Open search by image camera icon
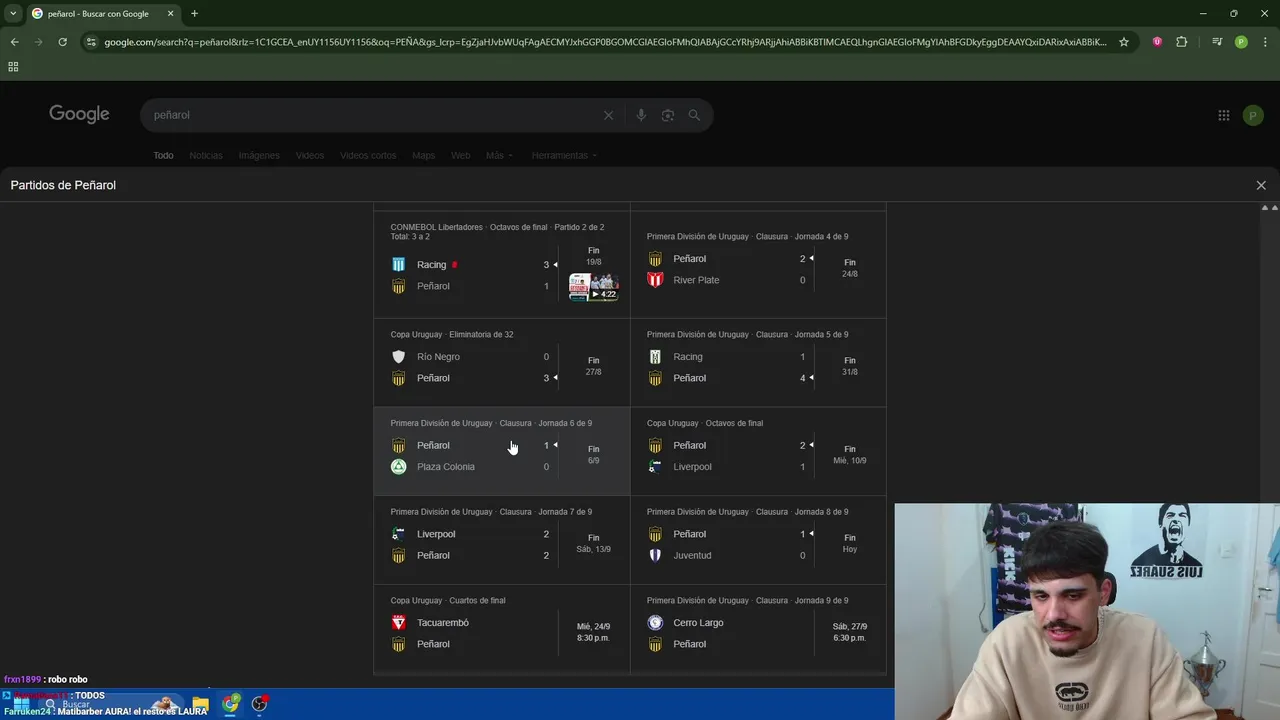The height and width of the screenshot is (720, 1280). point(668,115)
